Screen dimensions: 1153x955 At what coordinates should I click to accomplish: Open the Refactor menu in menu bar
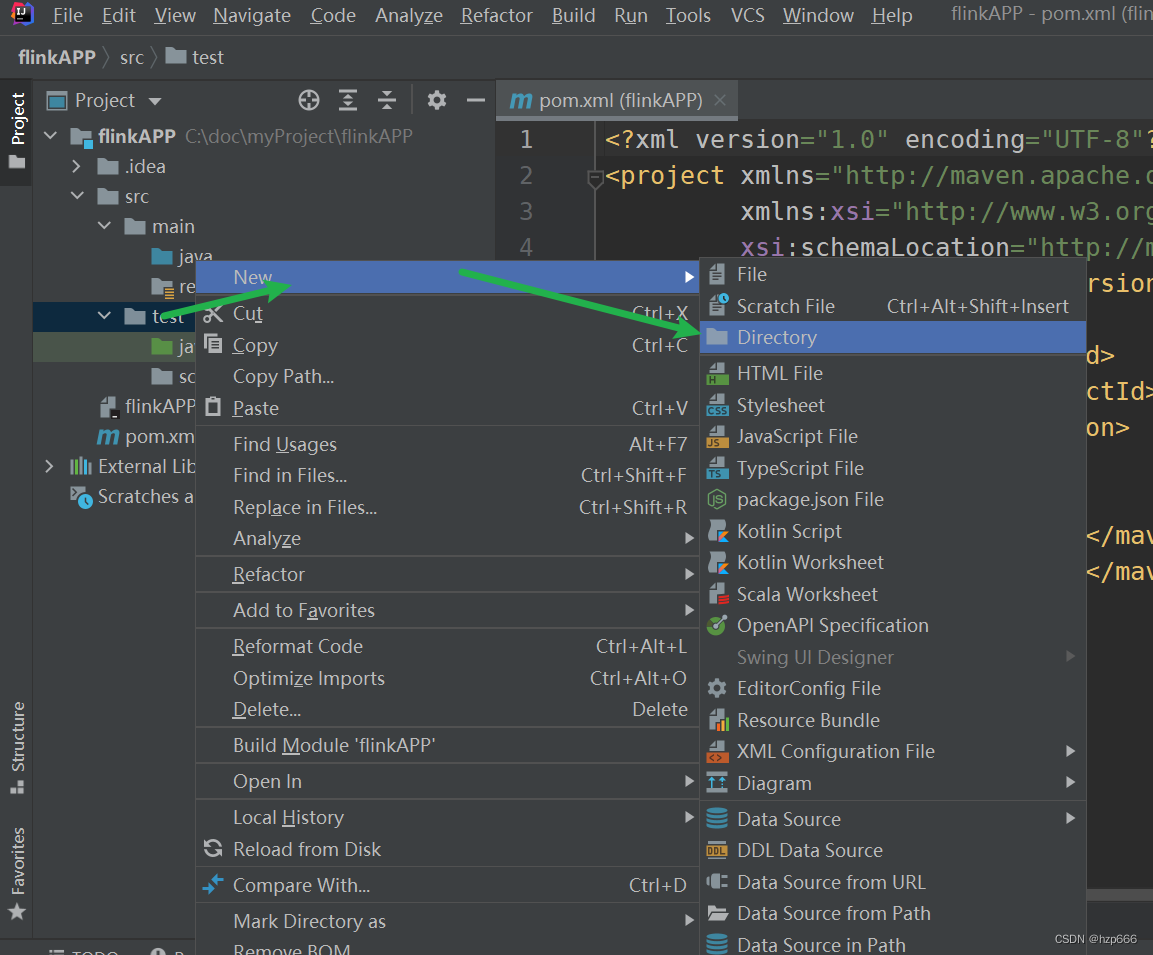click(x=496, y=16)
